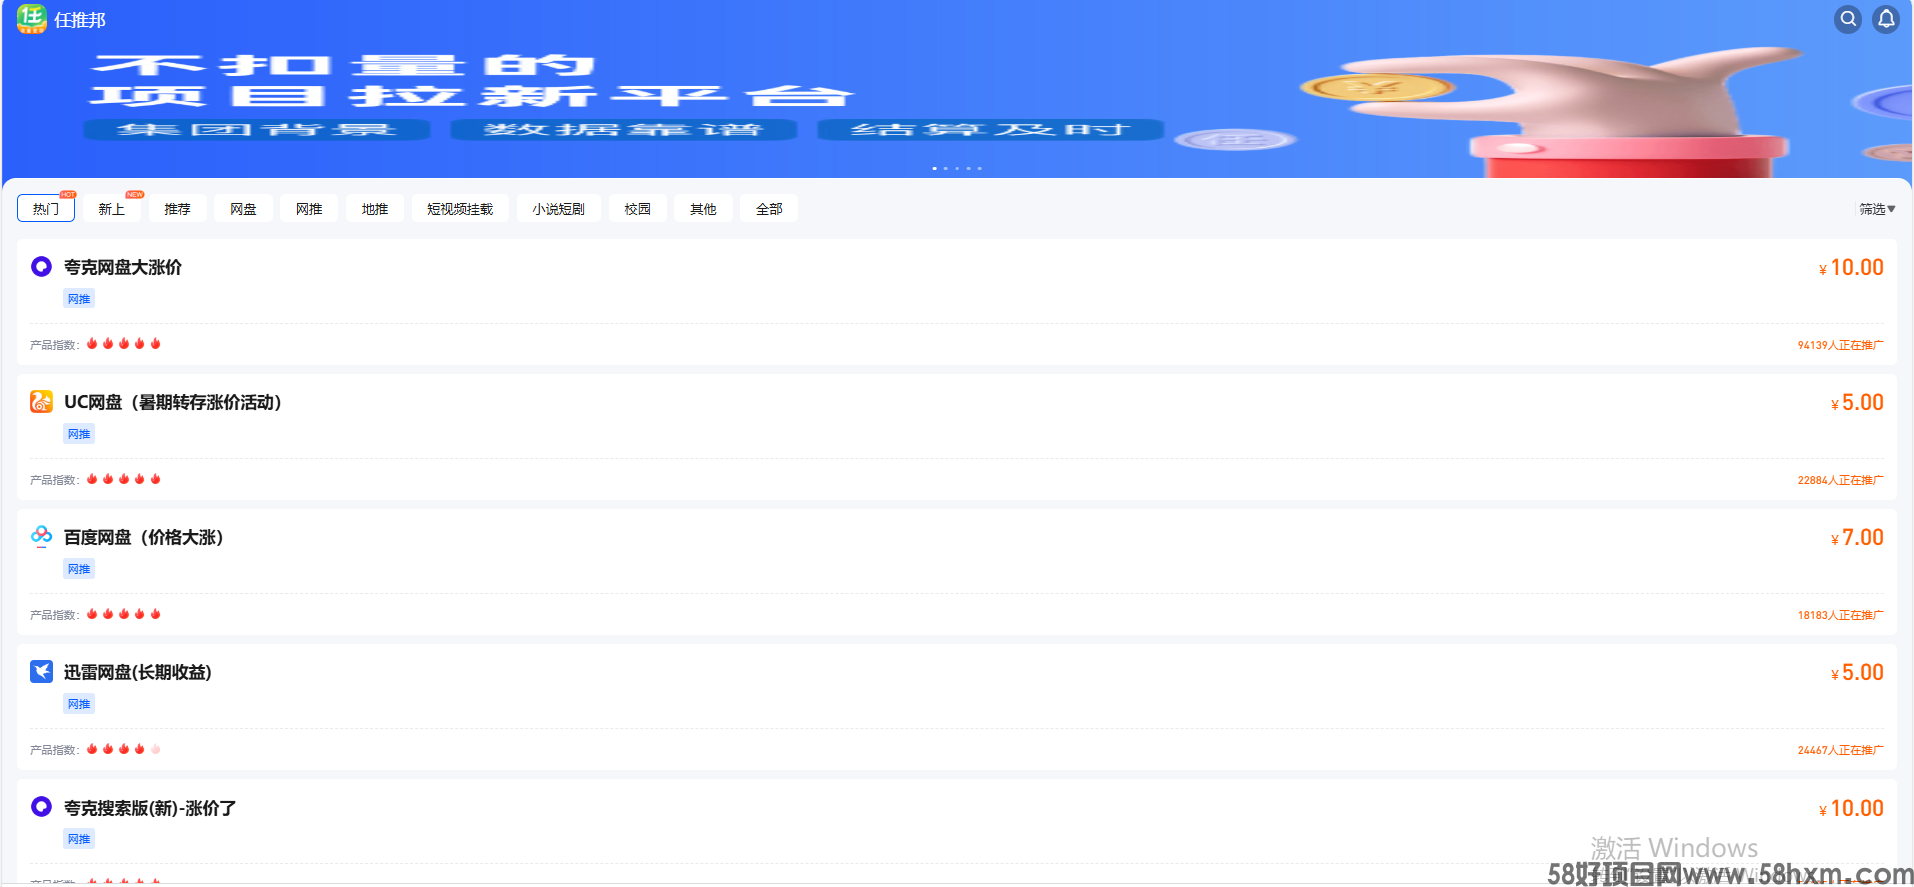Click the banner carousel pagination dots

tap(957, 168)
